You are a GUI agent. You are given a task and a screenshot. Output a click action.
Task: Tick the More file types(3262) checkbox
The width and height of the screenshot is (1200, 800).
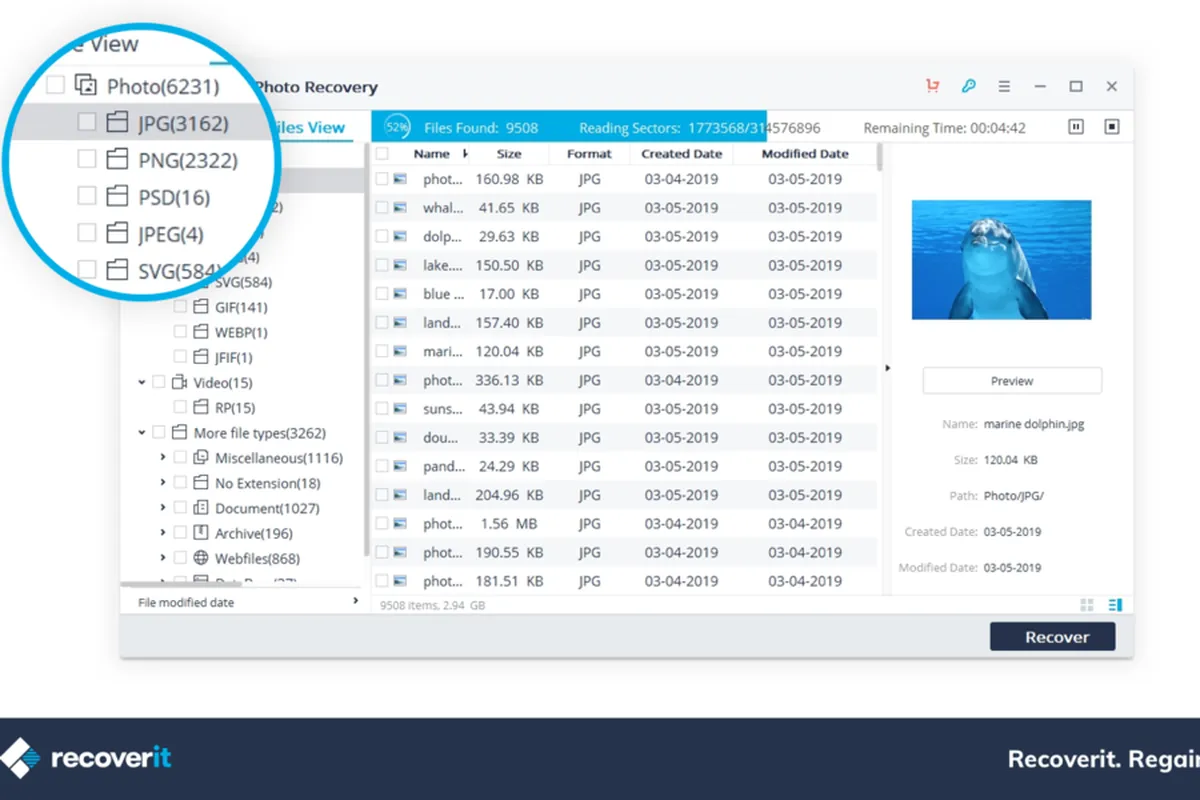click(x=159, y=433)
